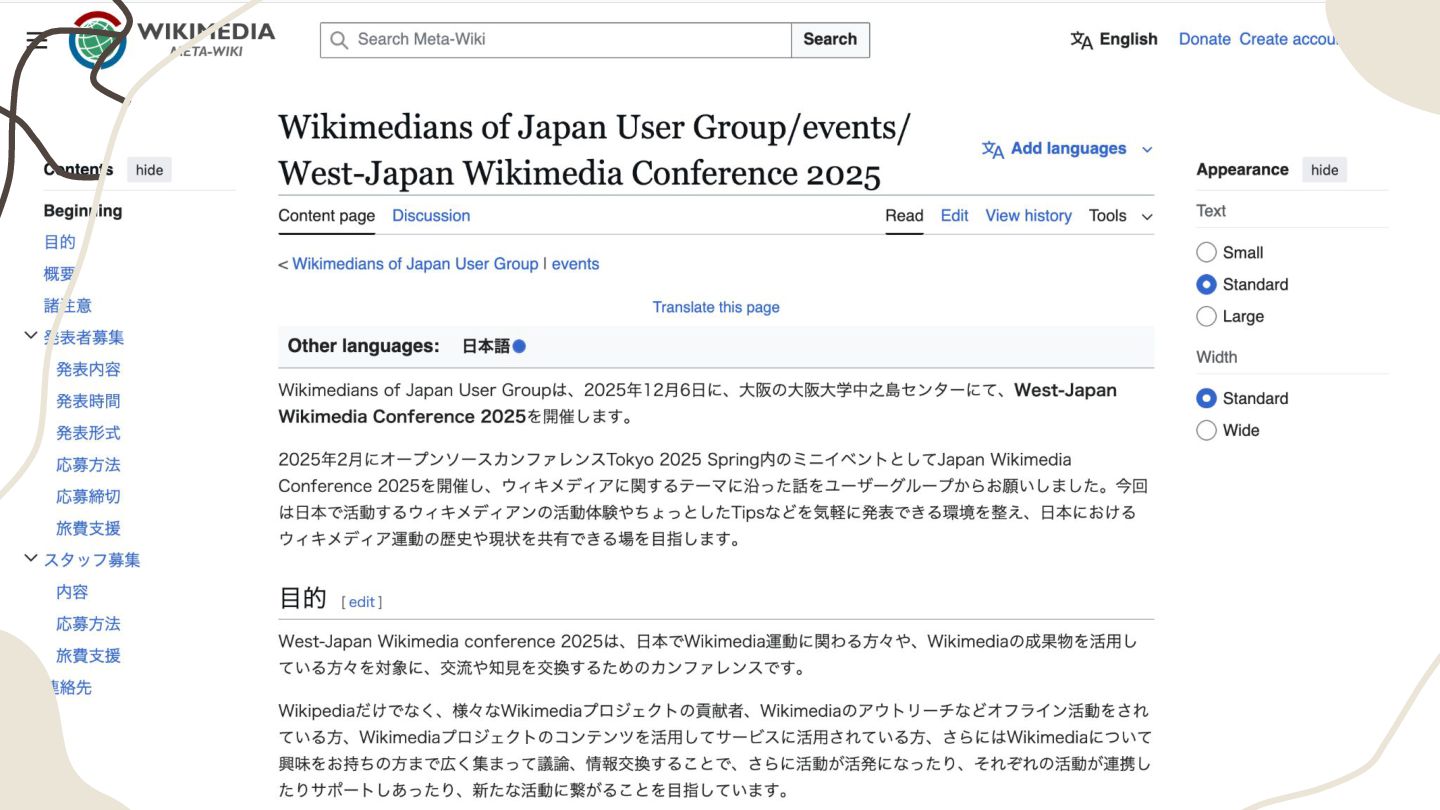Click the translate icon beside Add languages

tap(992, 149)
